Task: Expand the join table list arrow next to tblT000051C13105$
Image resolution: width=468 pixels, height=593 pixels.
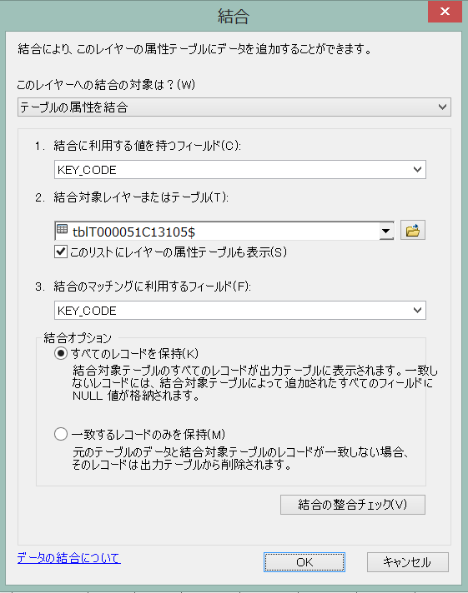Action: point(386,231)
